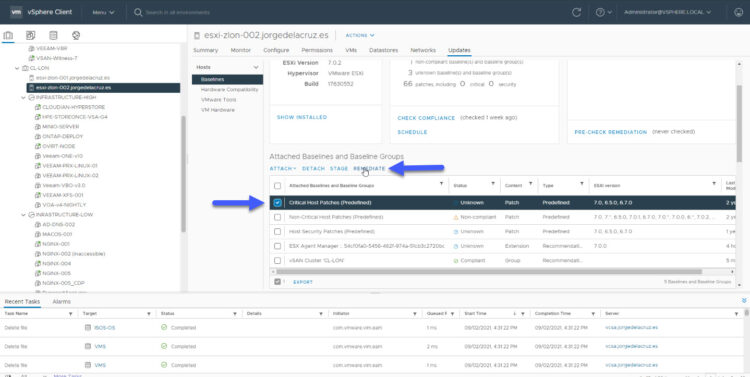Open the help question-mark menu
This screenshot has height=377, width=750.
click(x=603, y=12)
